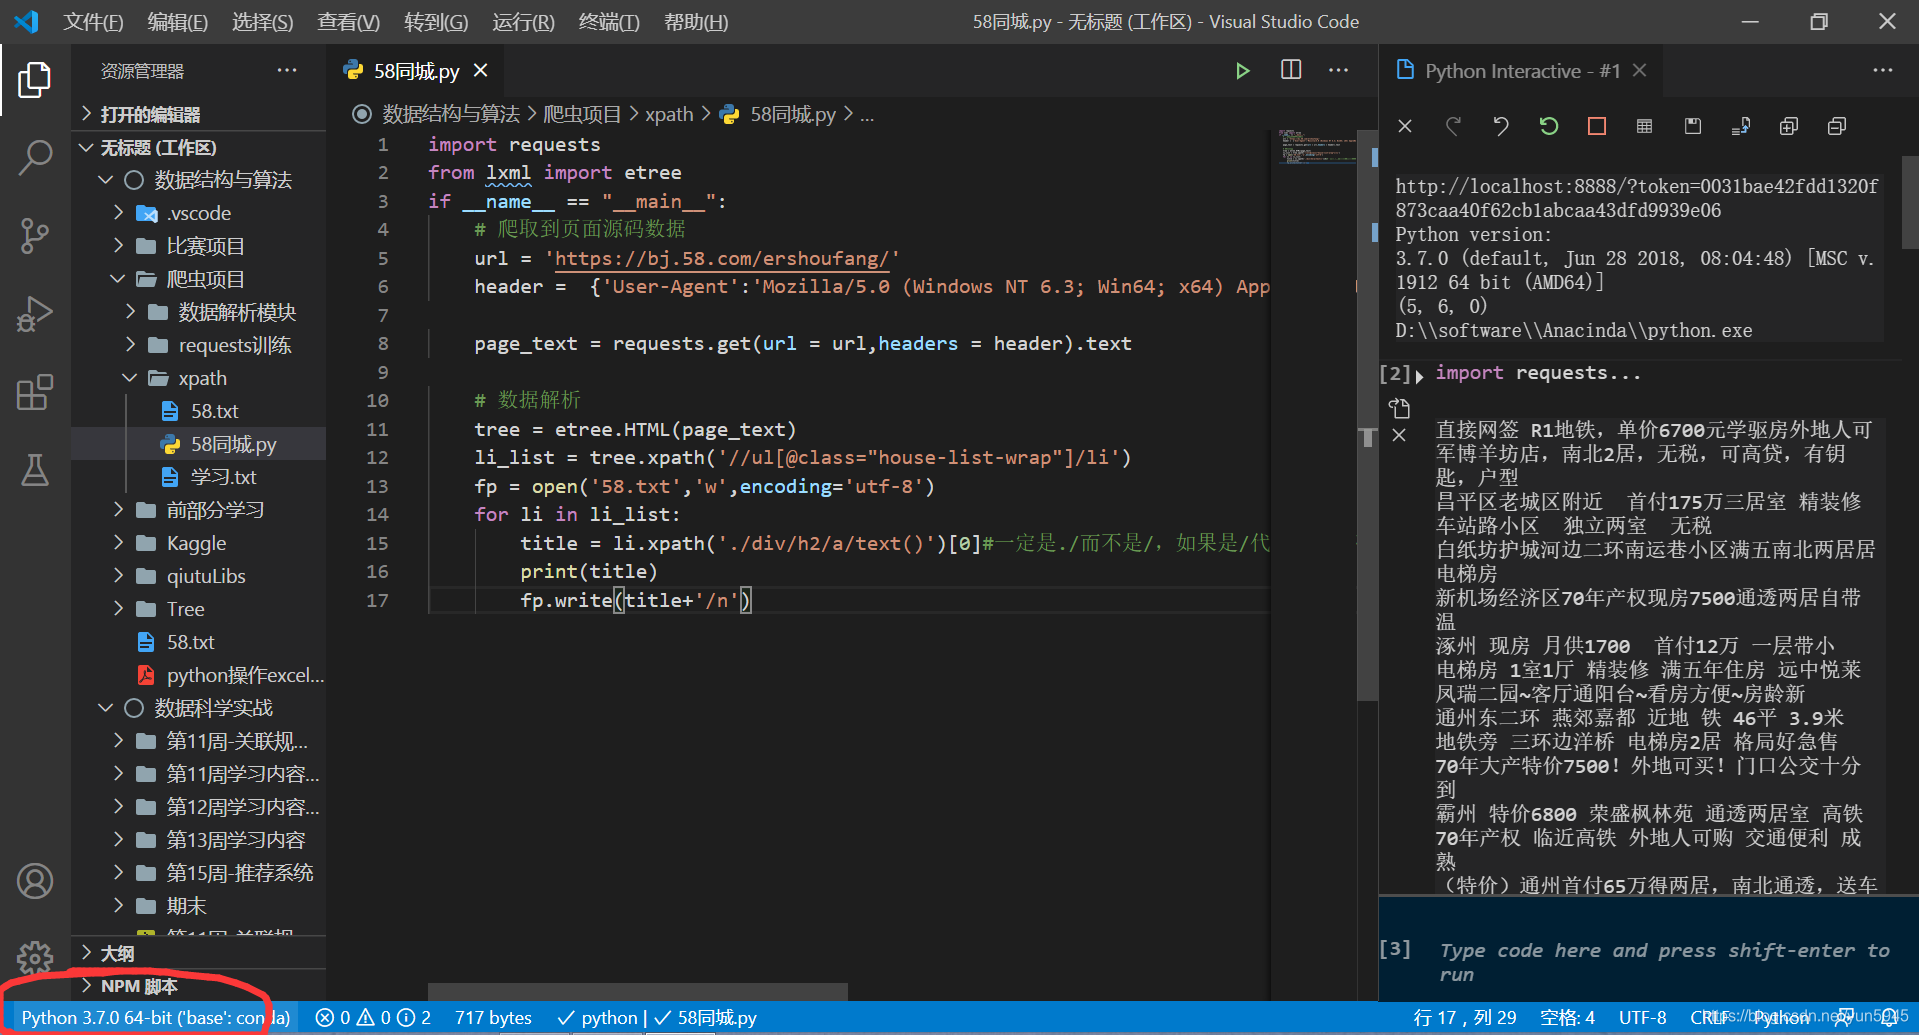Click the ershoufang URL link in code
Viewport: 1919px width, 1035px height.
pos(722,258)
